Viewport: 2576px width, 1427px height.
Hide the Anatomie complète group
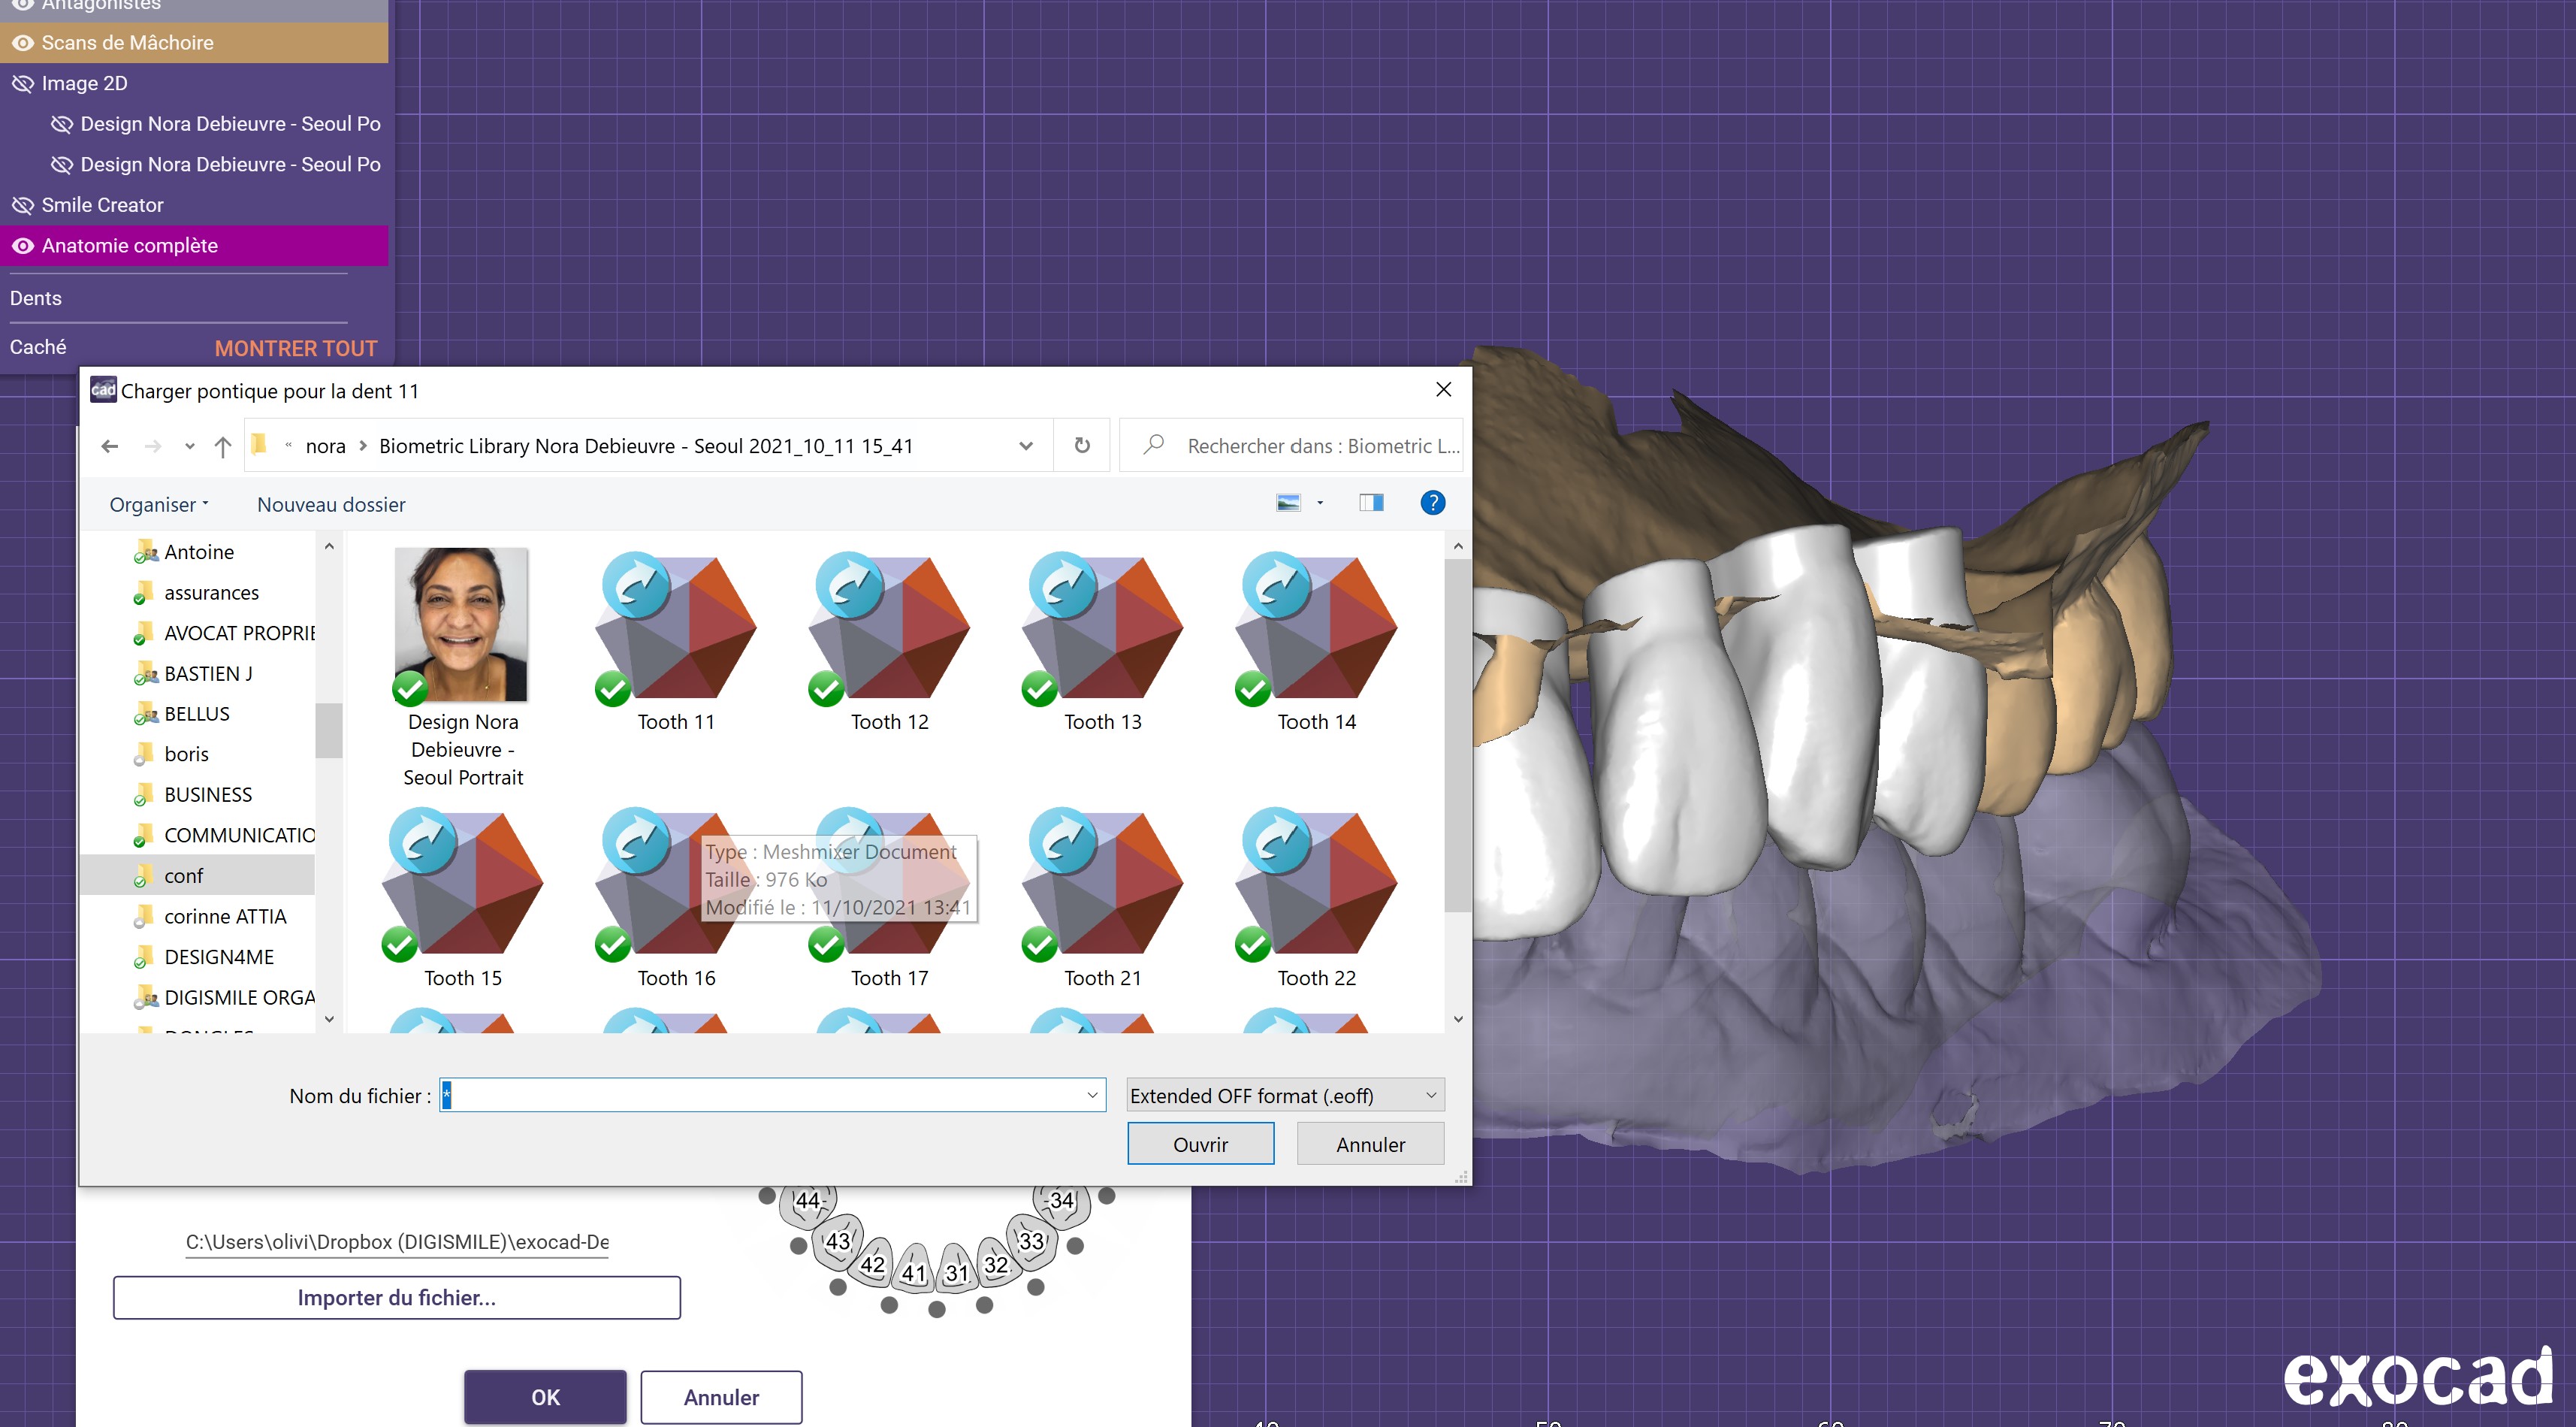point(23,246)
